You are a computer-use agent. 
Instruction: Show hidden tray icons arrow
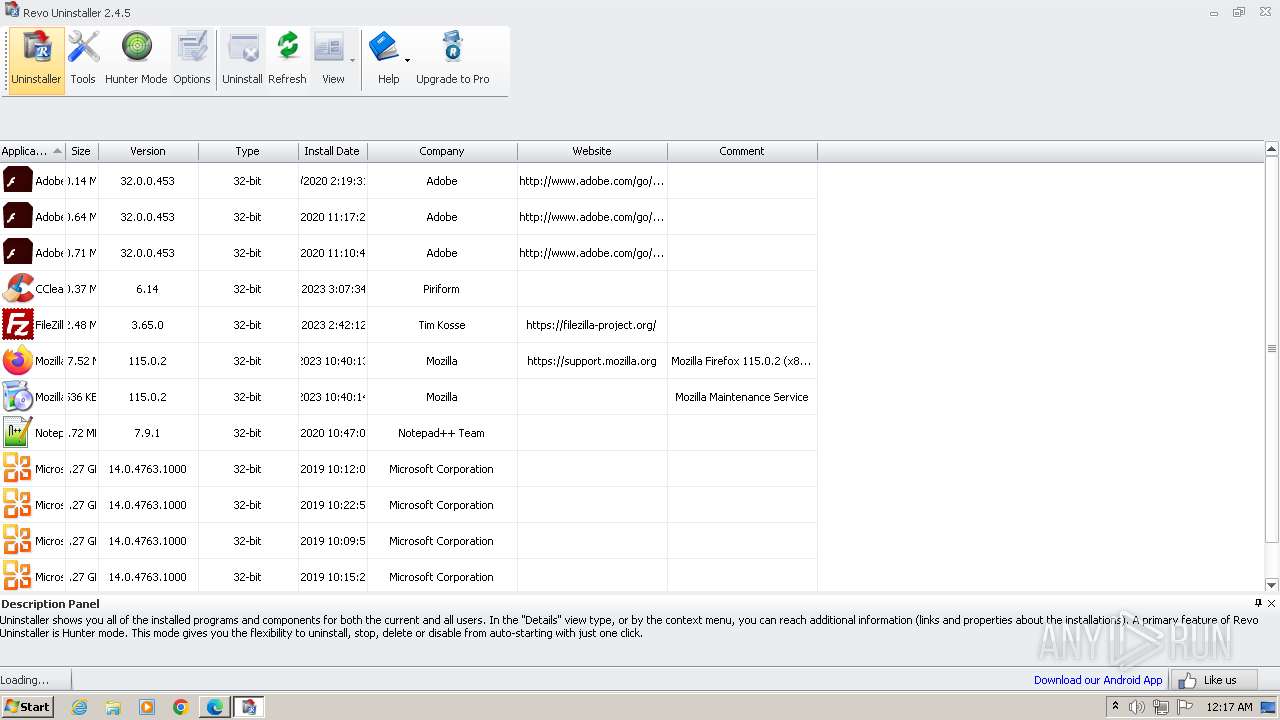tap(1115, 706)
